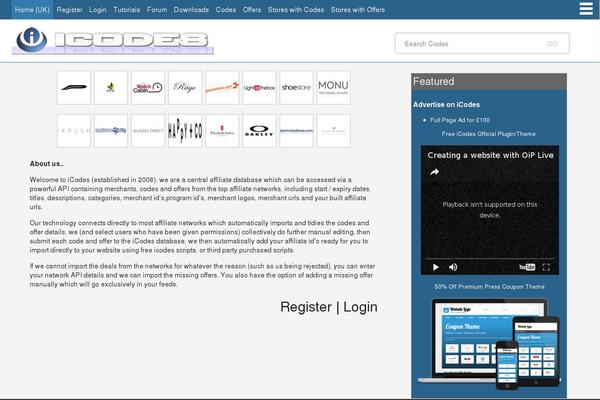Open the Offers menu item
The image size is (600, 400).
[x=252, y=10]
